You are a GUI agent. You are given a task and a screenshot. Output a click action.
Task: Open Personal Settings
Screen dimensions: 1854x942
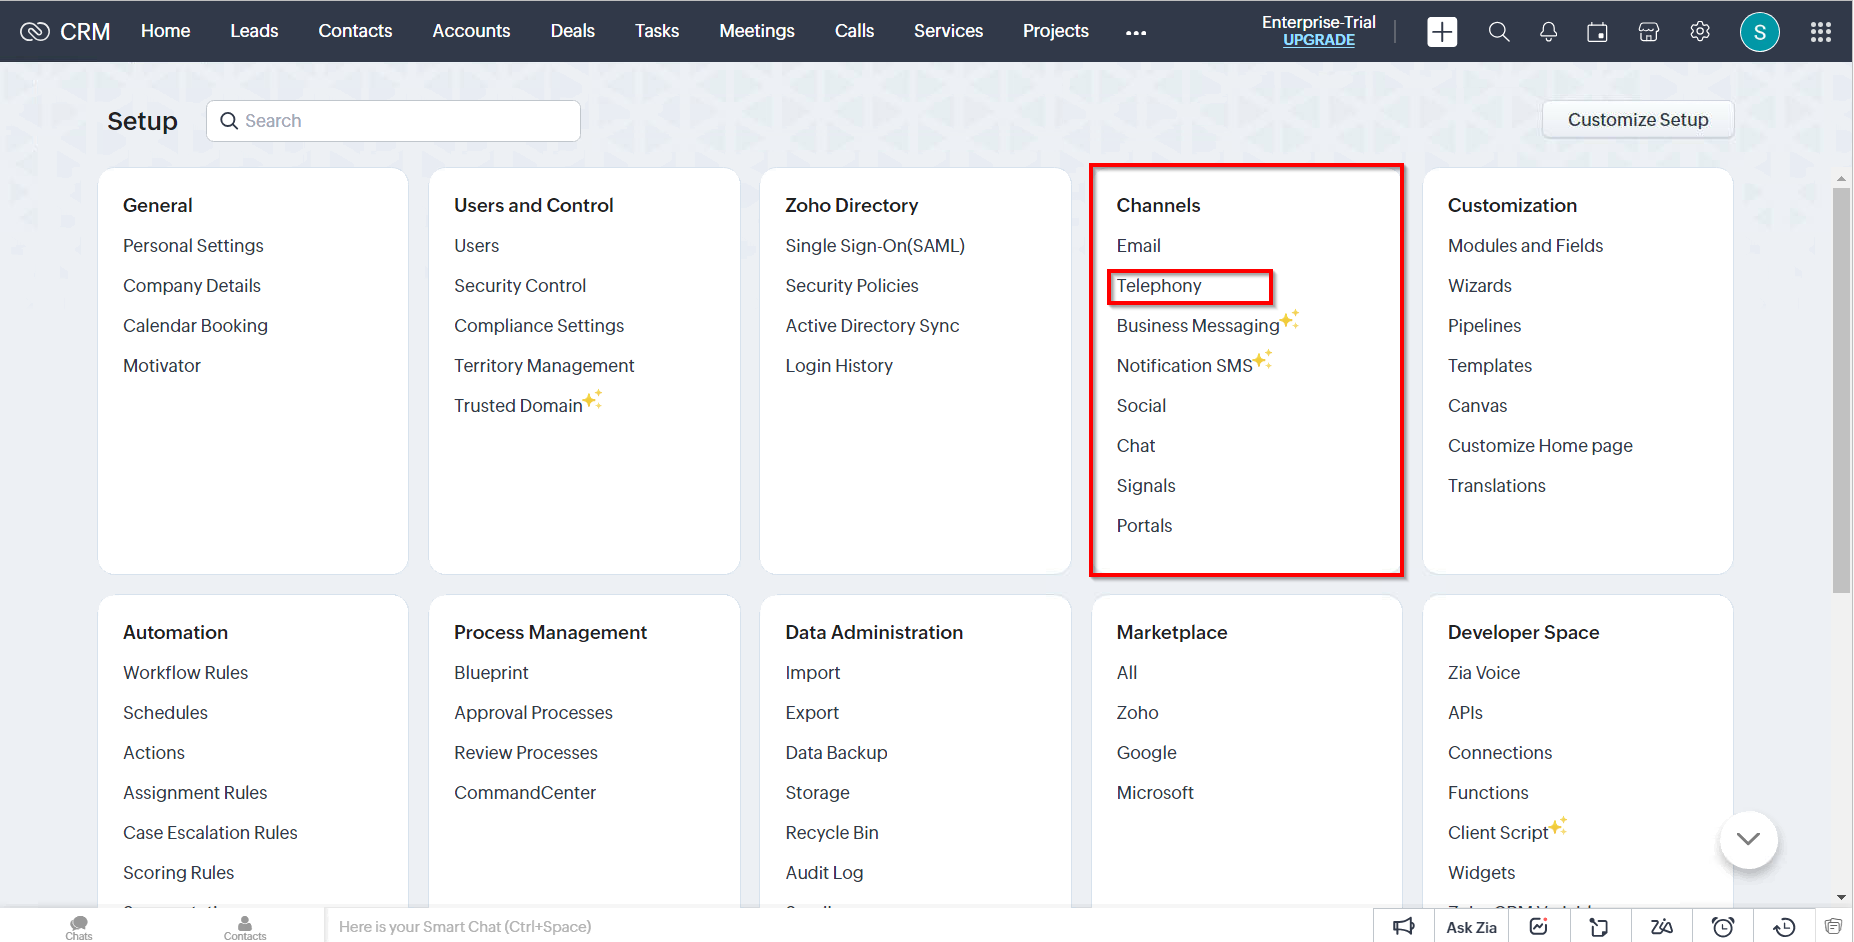pos(193,246)
